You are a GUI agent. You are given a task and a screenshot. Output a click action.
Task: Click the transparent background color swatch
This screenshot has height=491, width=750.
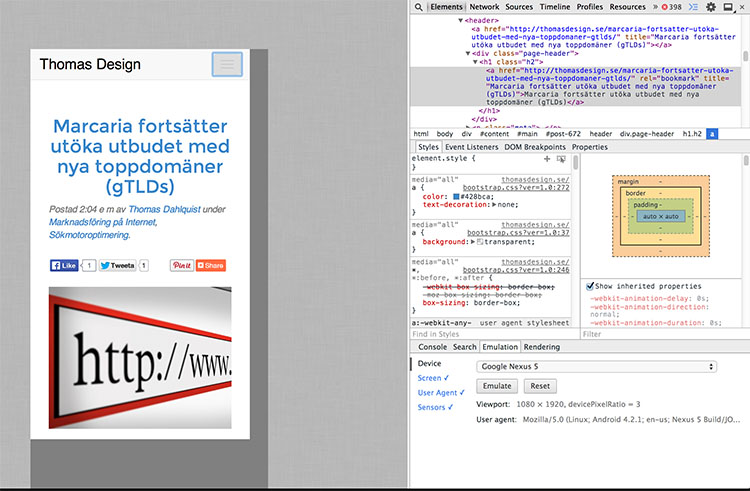pyautogui.click(x=480, y=242)
